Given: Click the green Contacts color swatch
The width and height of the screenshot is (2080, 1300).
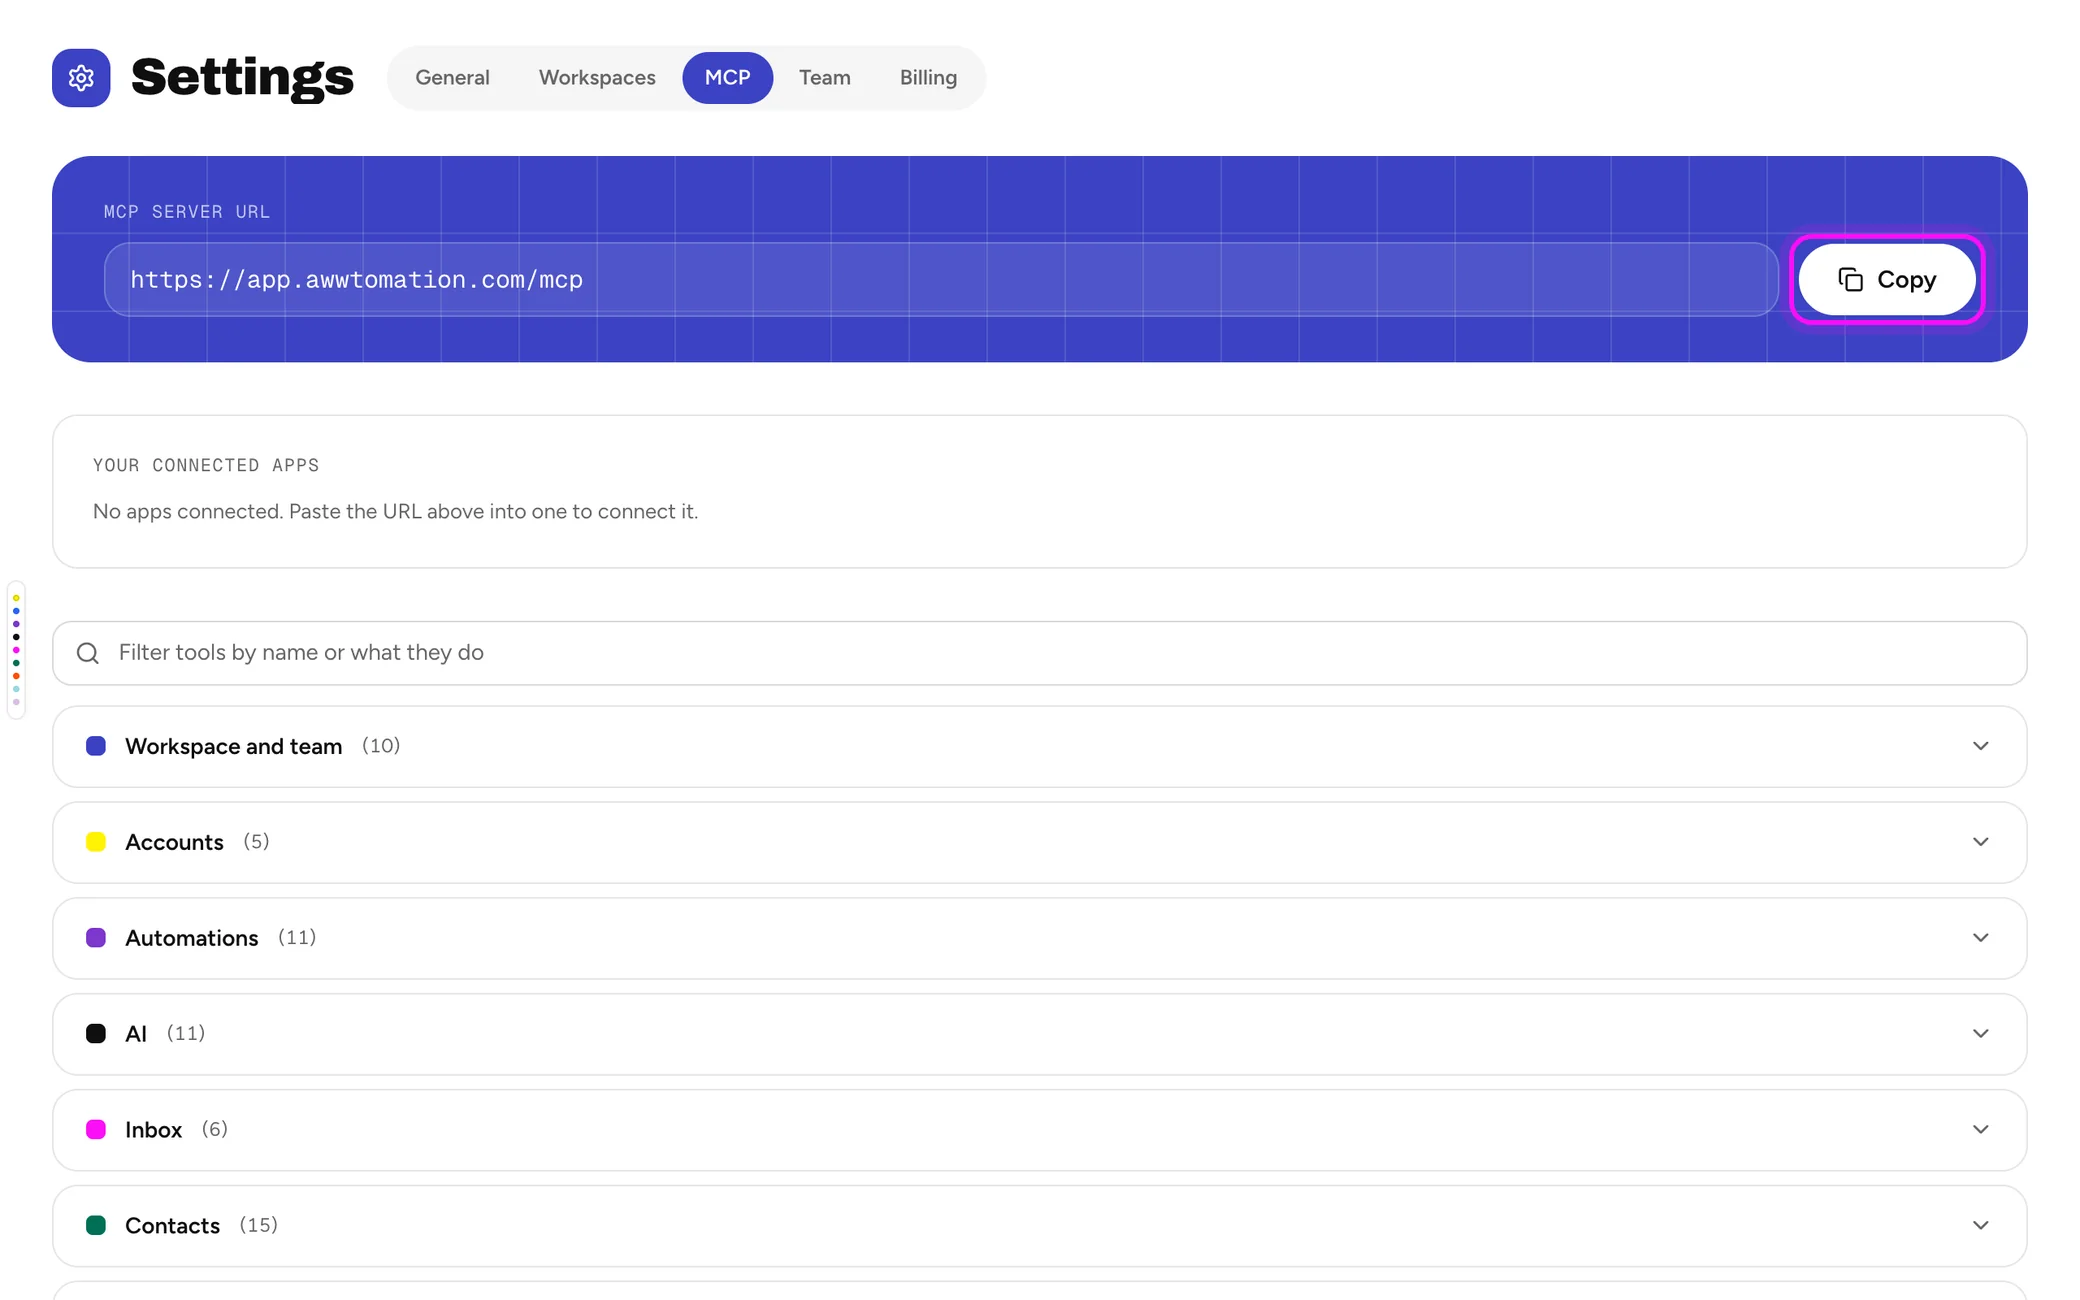Looking at the screenshot, I should pyautogui.click(x=96, y=1226).
